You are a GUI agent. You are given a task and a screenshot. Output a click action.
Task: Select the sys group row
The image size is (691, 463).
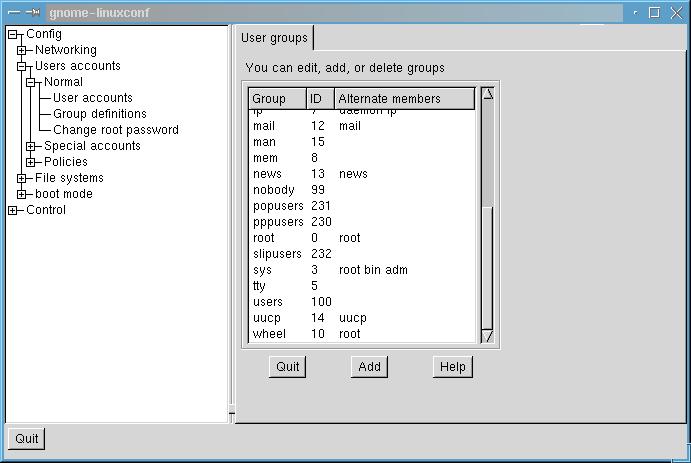coord(362,270)
